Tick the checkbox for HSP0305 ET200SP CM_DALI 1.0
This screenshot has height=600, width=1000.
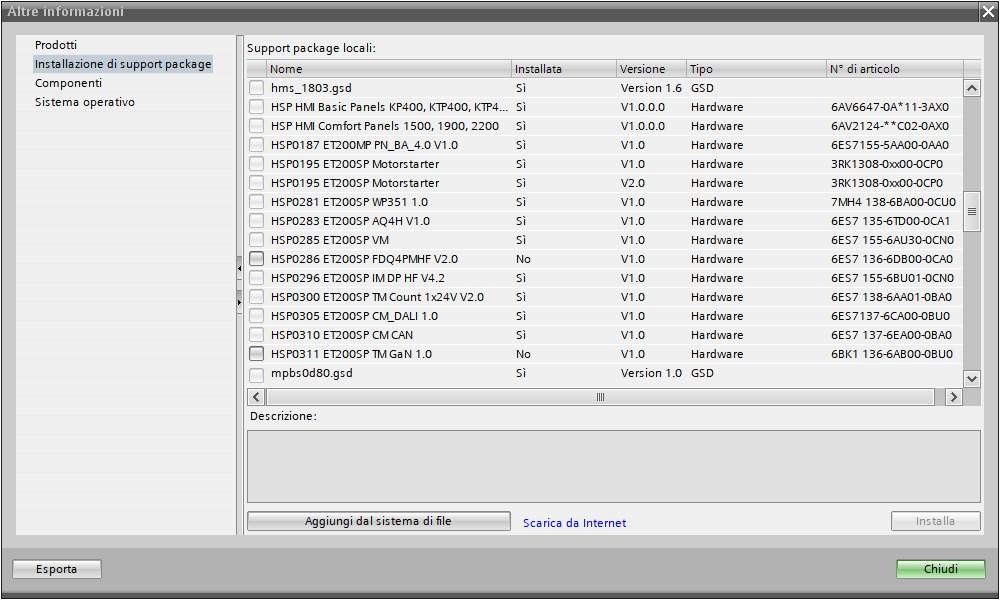tap(256, 316)
